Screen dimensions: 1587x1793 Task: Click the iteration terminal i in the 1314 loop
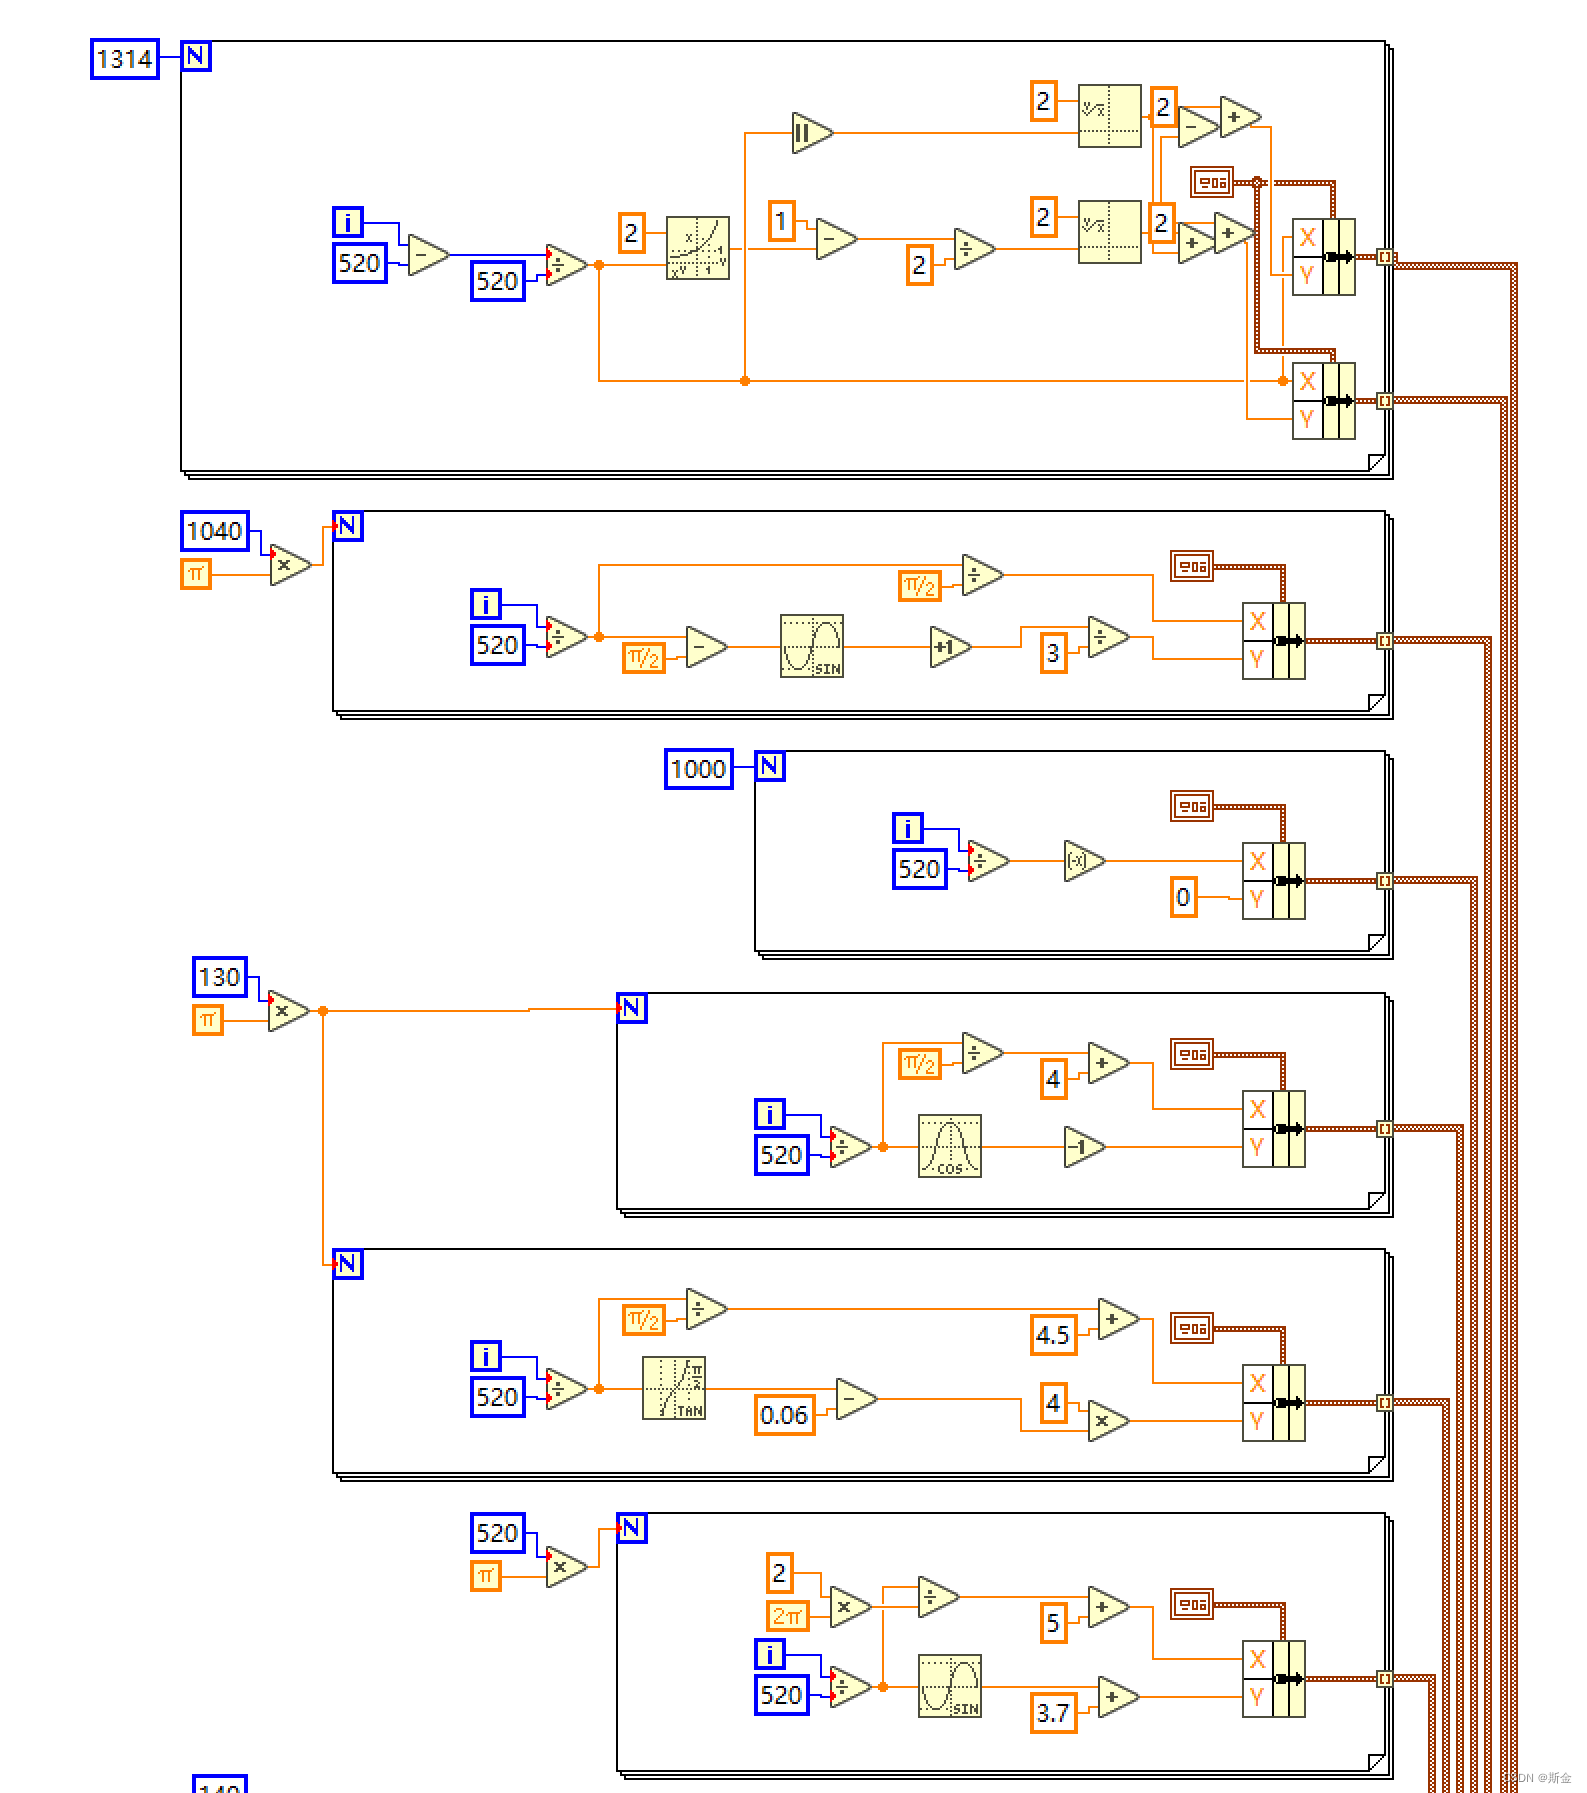pos(348,222)
